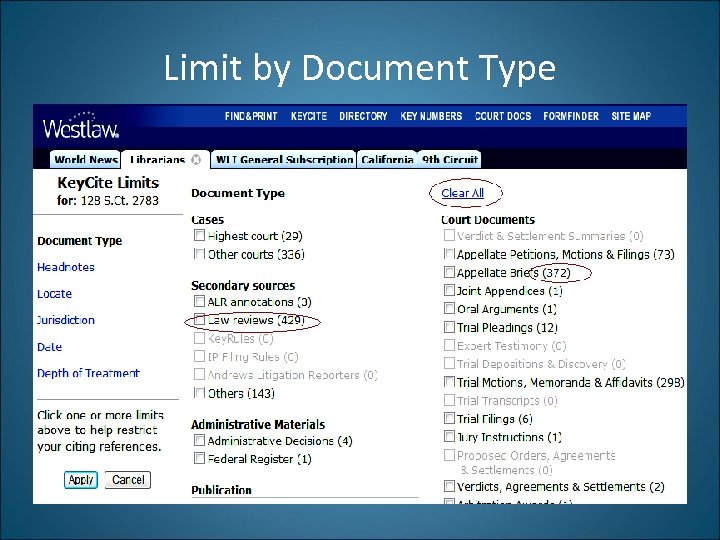
Task: Tick the ALR annotations (3) checkbox
Action: point(199,301)
